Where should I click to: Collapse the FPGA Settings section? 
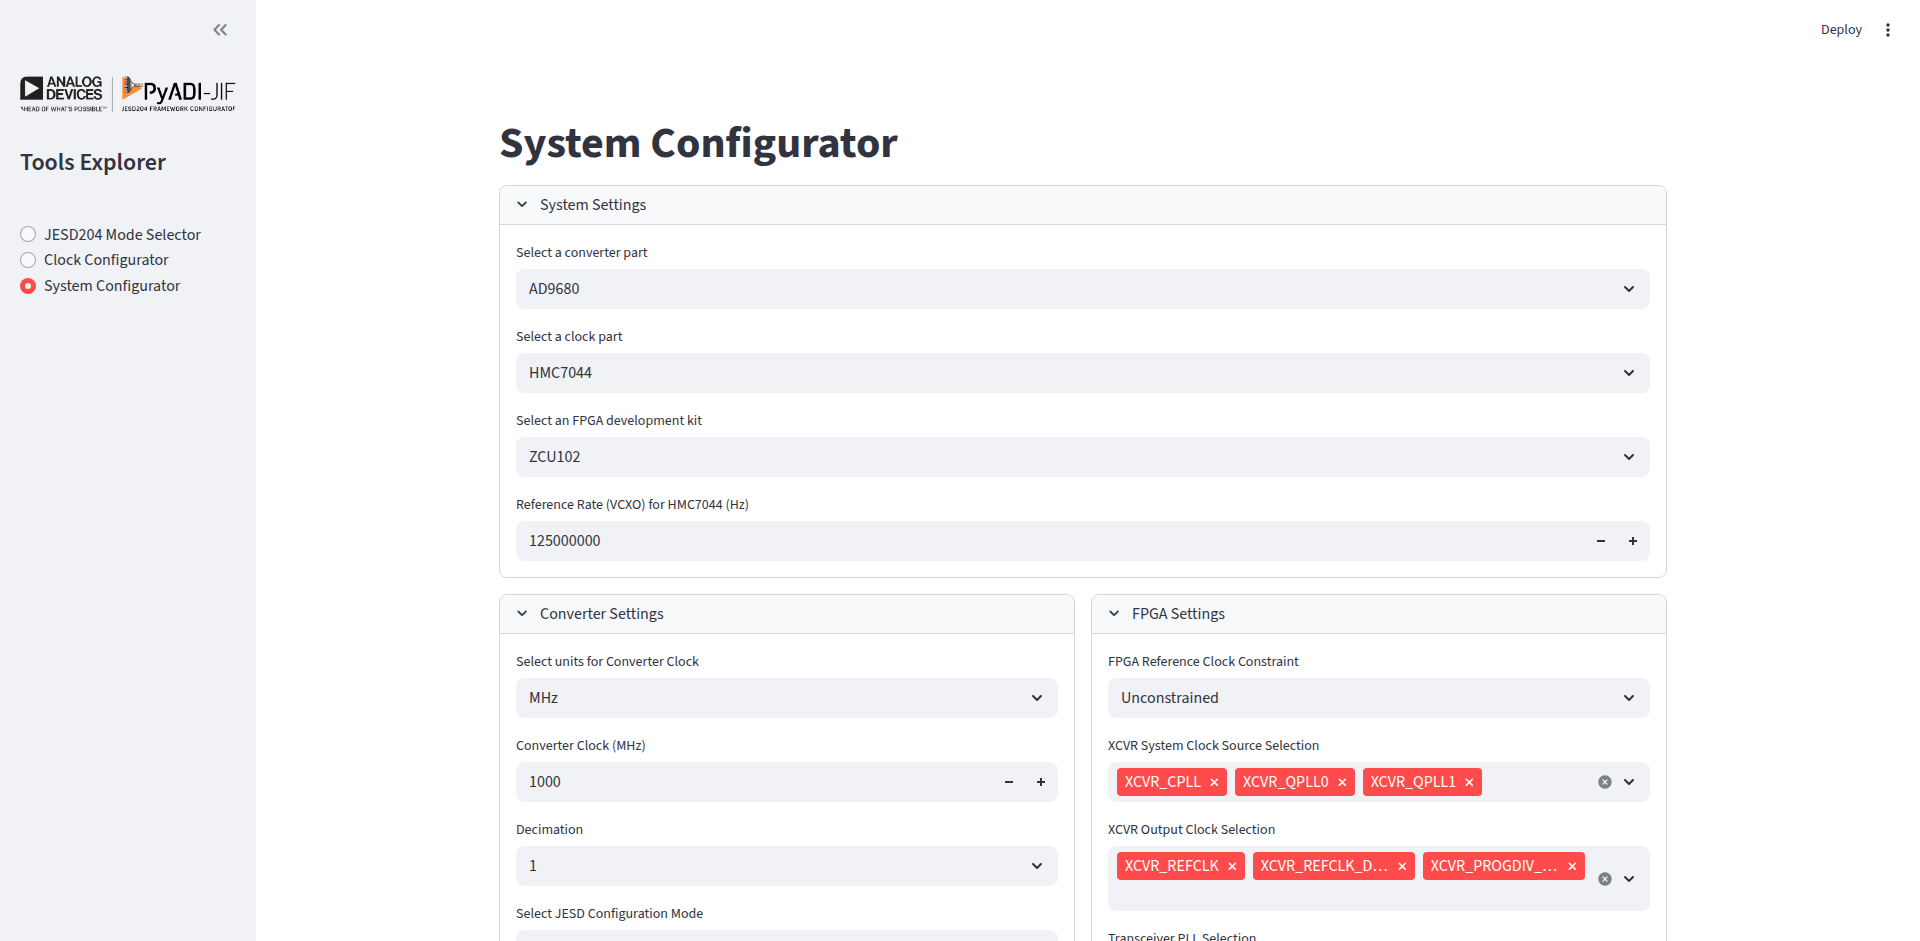[1114, 613]
